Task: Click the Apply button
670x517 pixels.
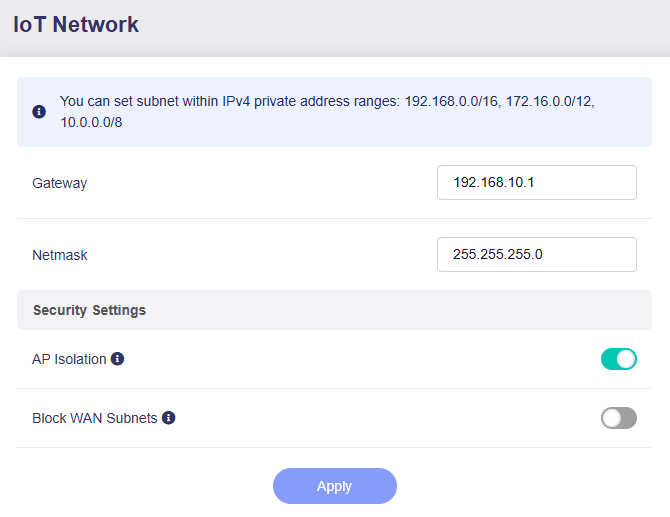Action: [x=335, y=486]
